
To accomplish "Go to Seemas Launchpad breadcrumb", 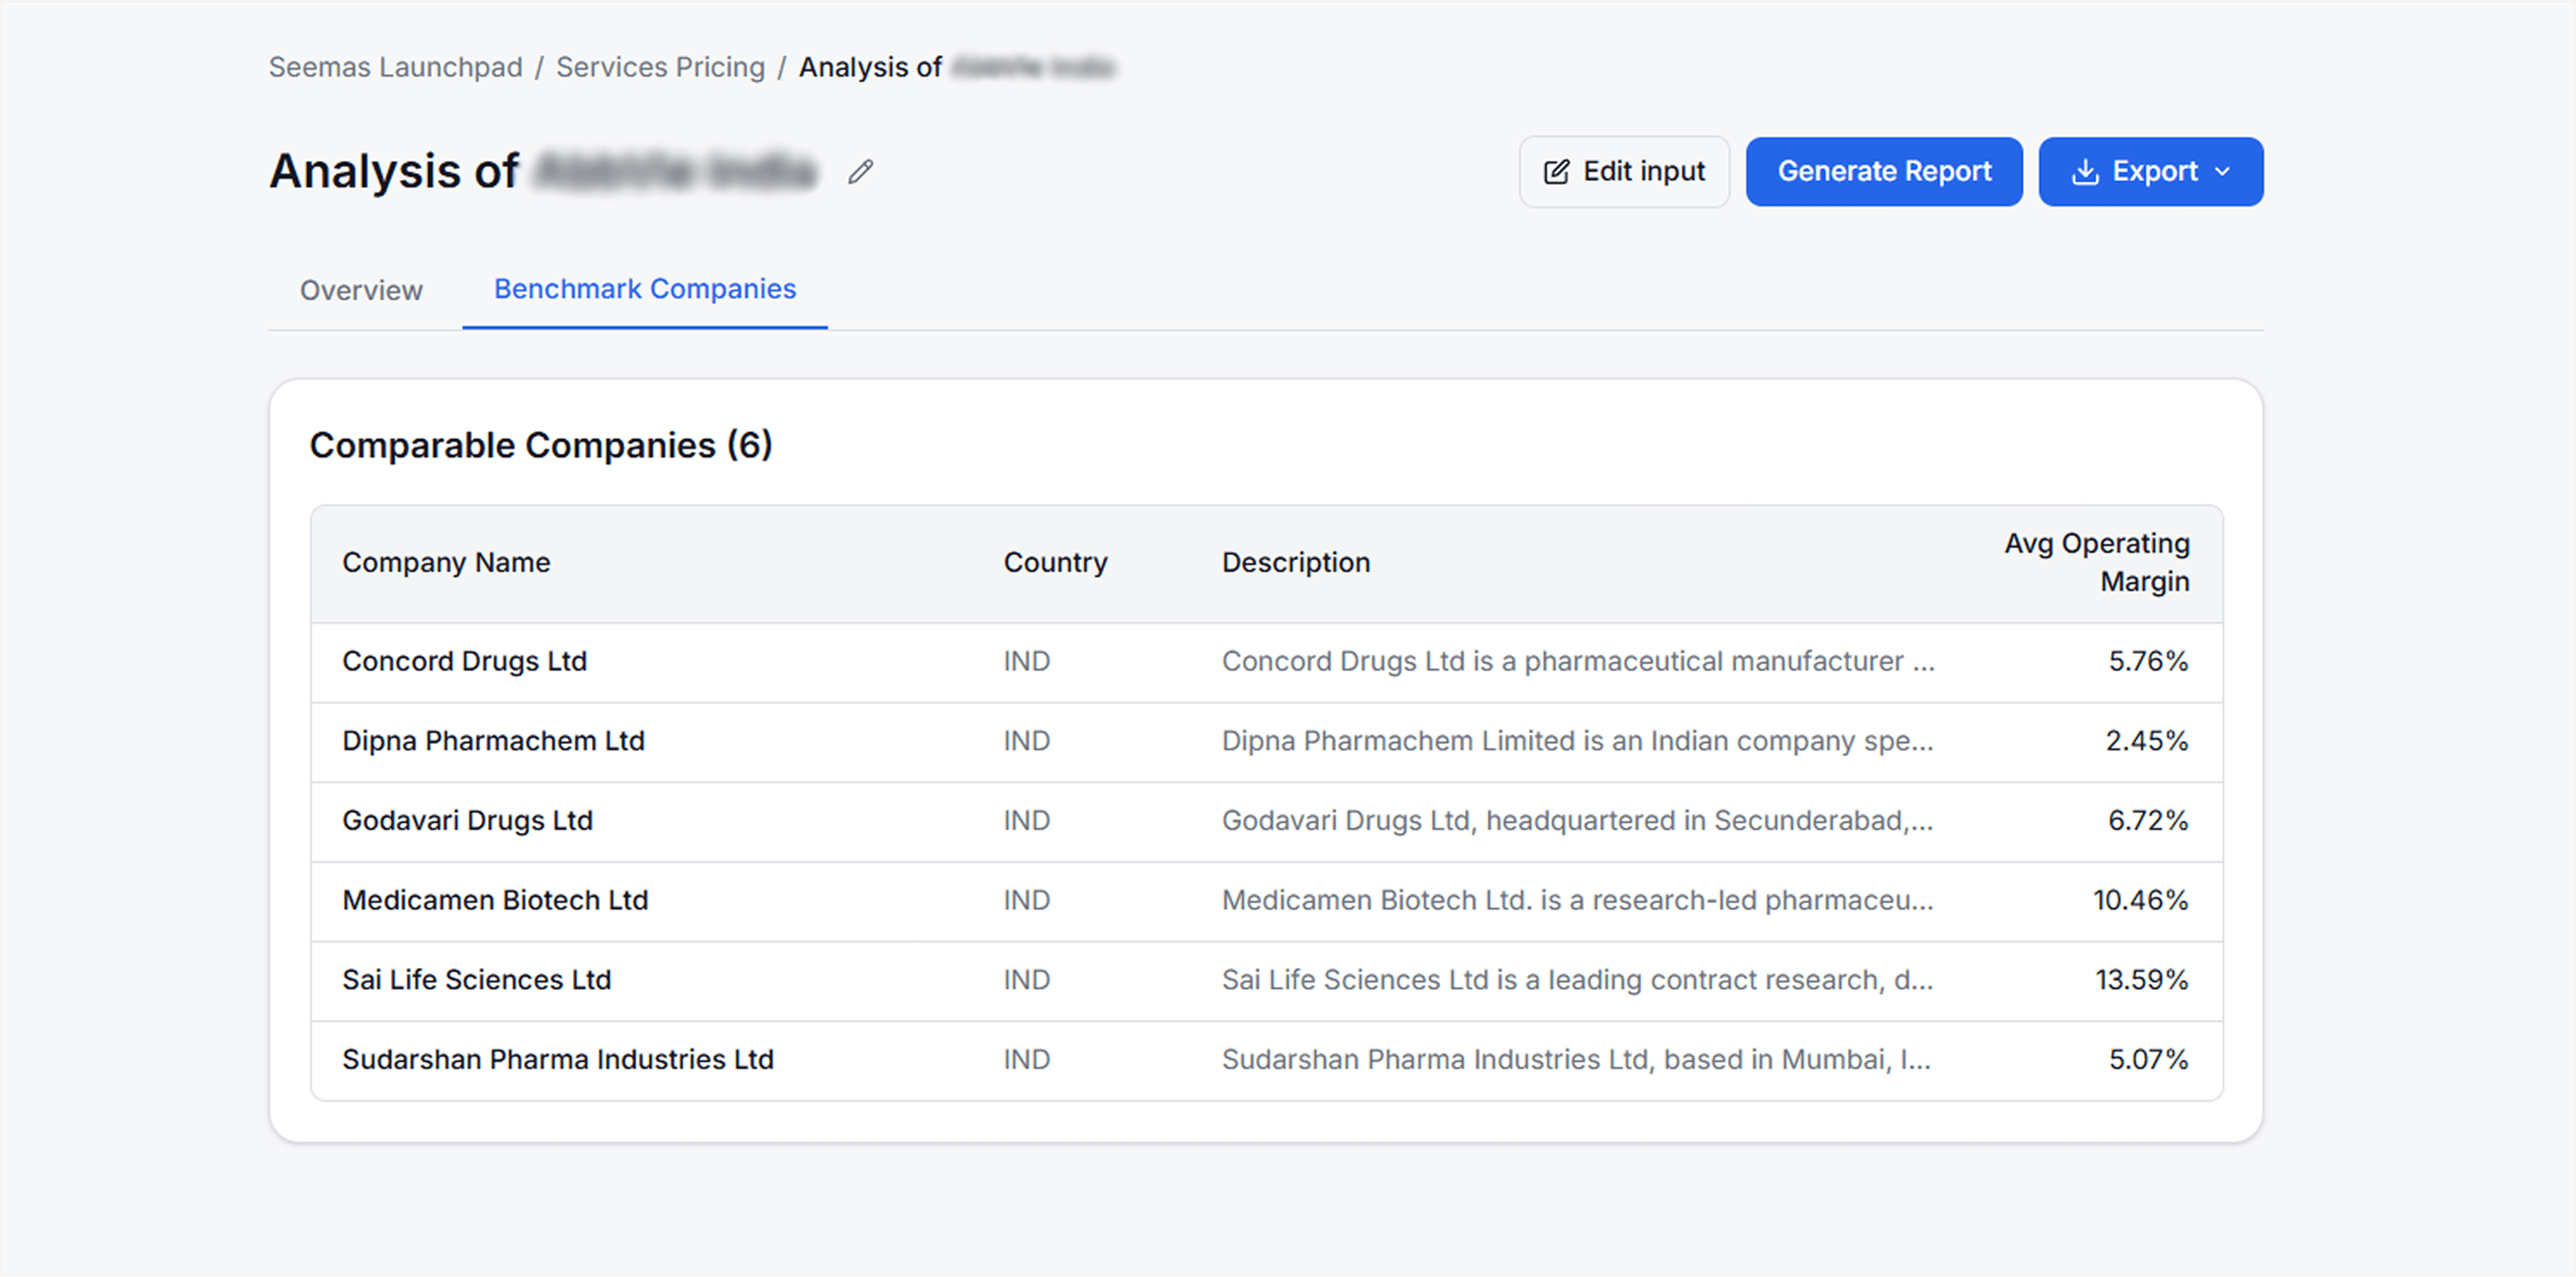I will point(395,67).
